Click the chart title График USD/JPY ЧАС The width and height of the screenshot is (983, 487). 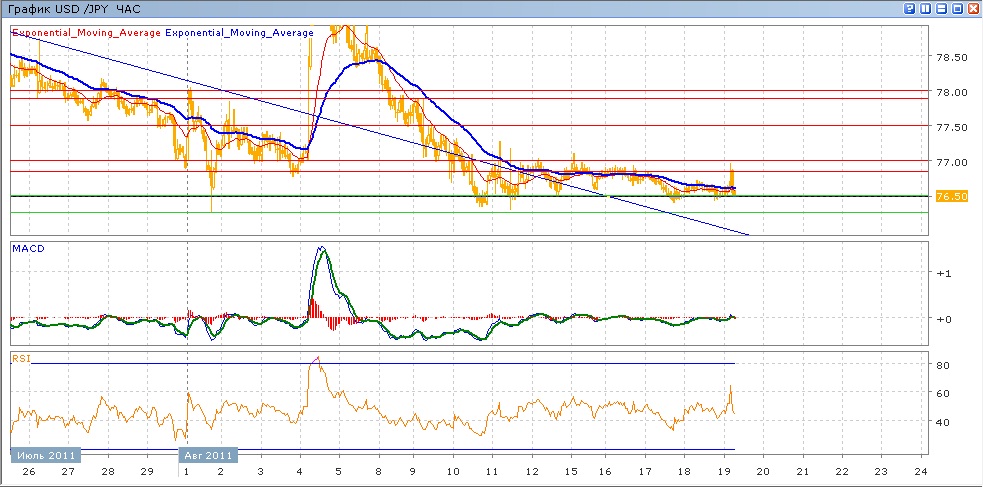(75, 8)
